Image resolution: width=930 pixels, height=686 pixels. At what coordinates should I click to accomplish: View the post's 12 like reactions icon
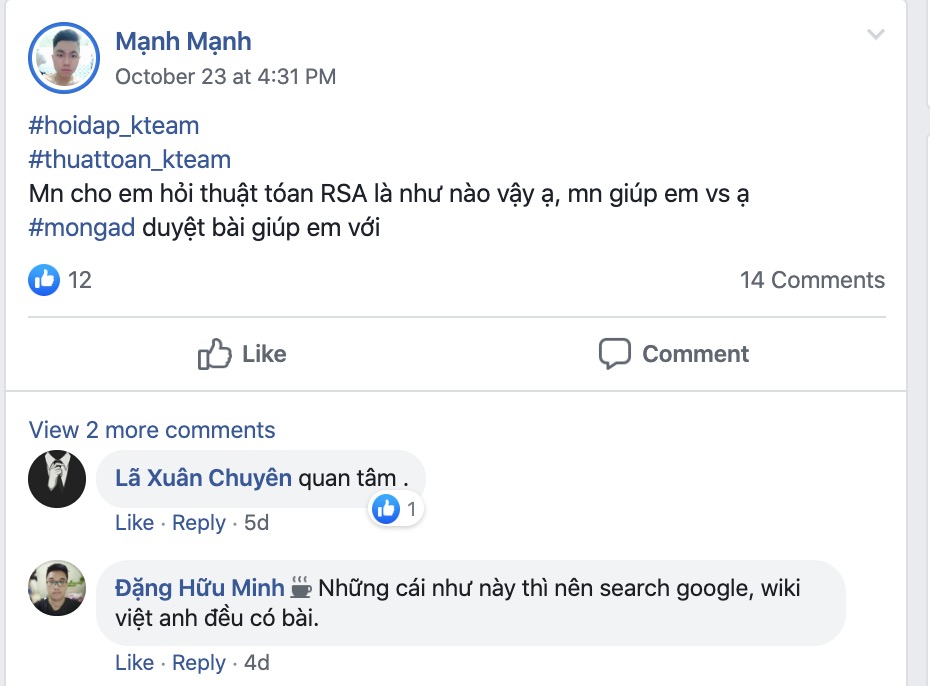pos(45,280)
